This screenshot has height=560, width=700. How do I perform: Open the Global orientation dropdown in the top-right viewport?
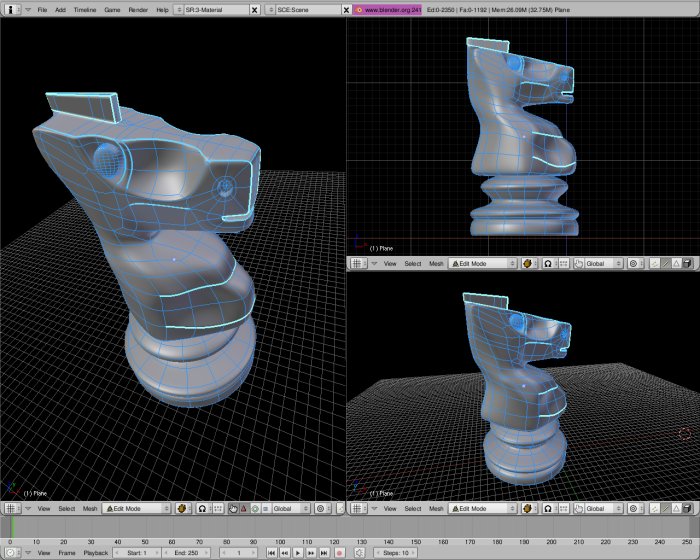pos(603,263)
